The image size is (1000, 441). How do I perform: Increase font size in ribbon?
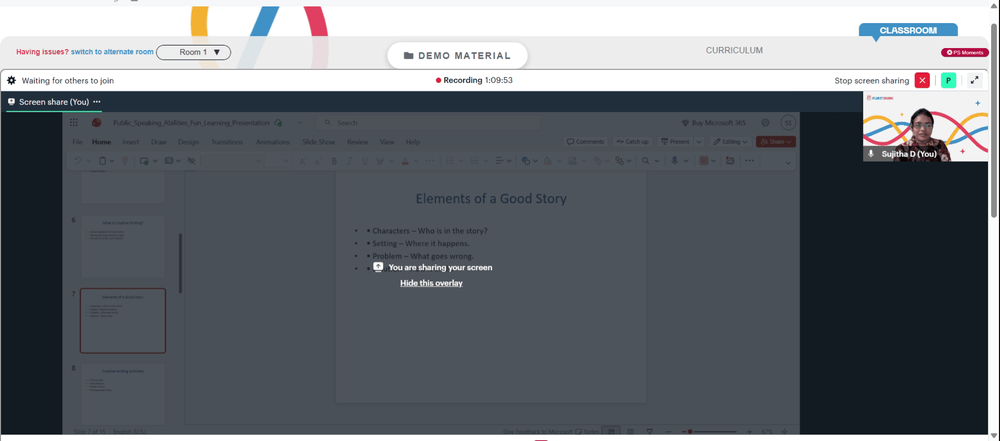coord(302,161)
